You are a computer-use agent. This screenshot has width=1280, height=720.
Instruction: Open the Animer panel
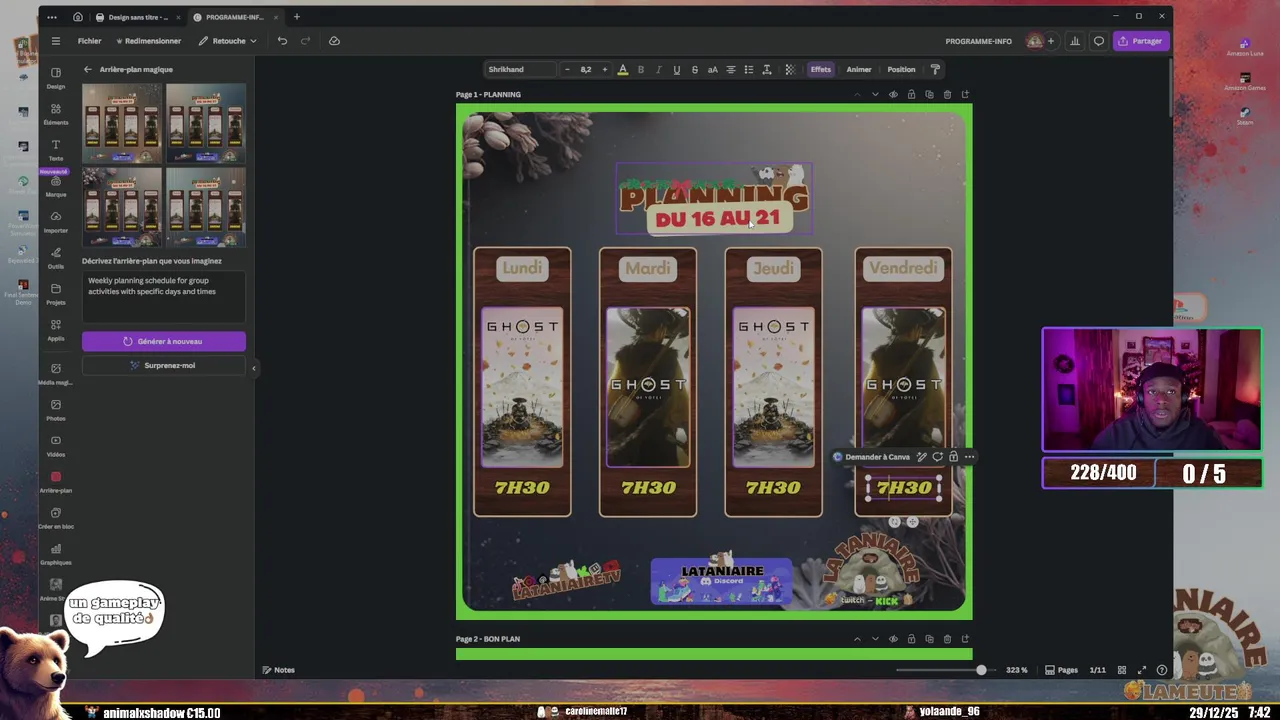tap(859, 69)
